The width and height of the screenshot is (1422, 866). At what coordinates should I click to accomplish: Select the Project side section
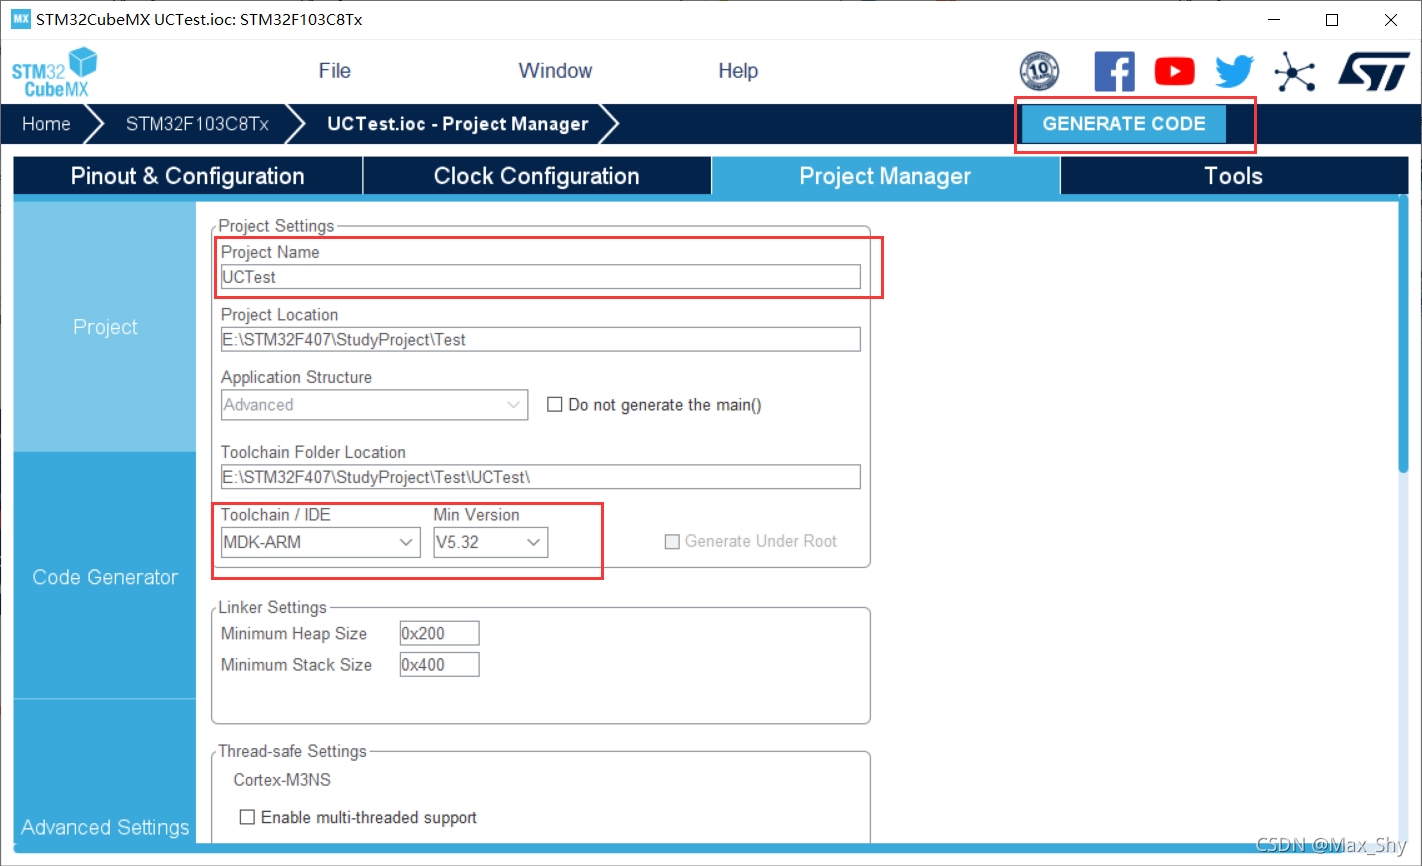coord(105,327)
